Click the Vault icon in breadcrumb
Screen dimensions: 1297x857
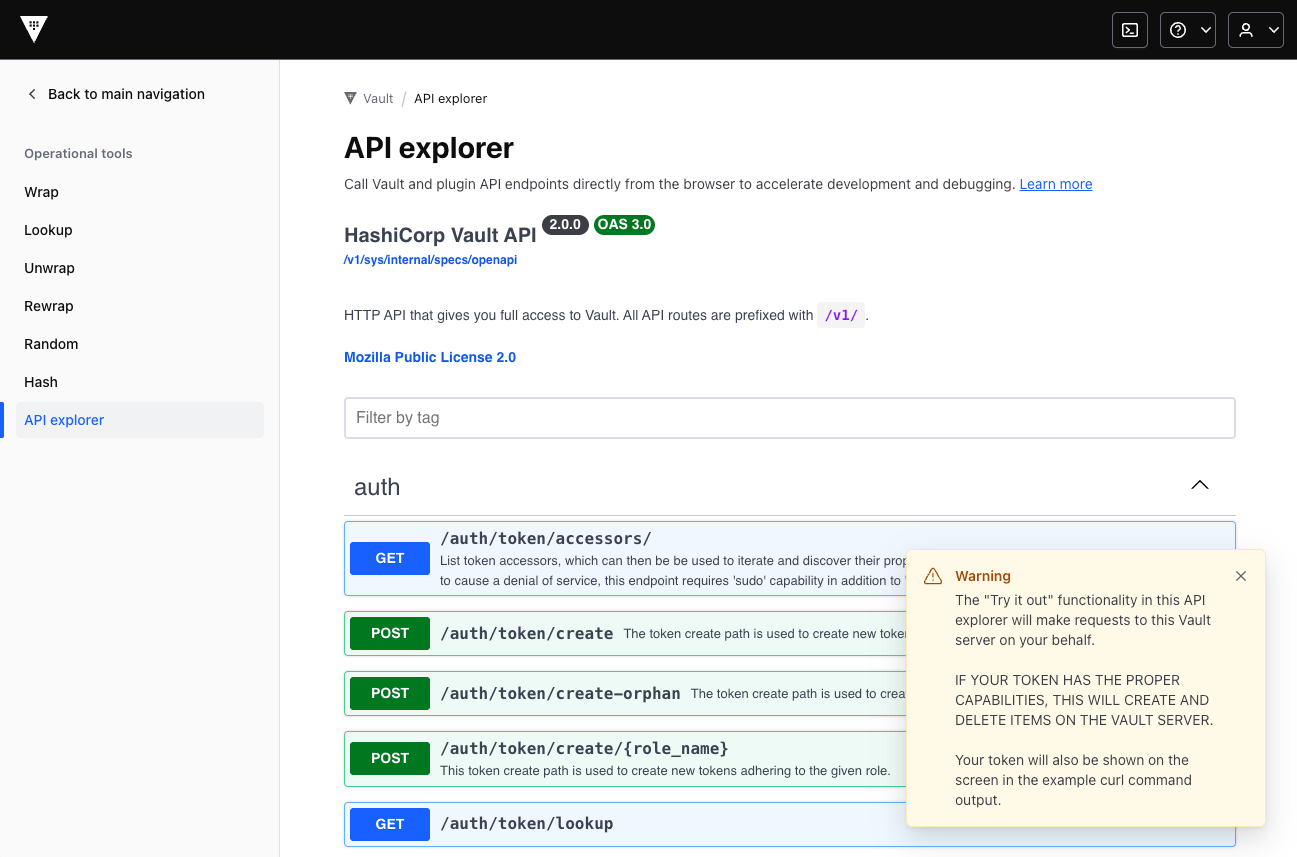(350, 98)
